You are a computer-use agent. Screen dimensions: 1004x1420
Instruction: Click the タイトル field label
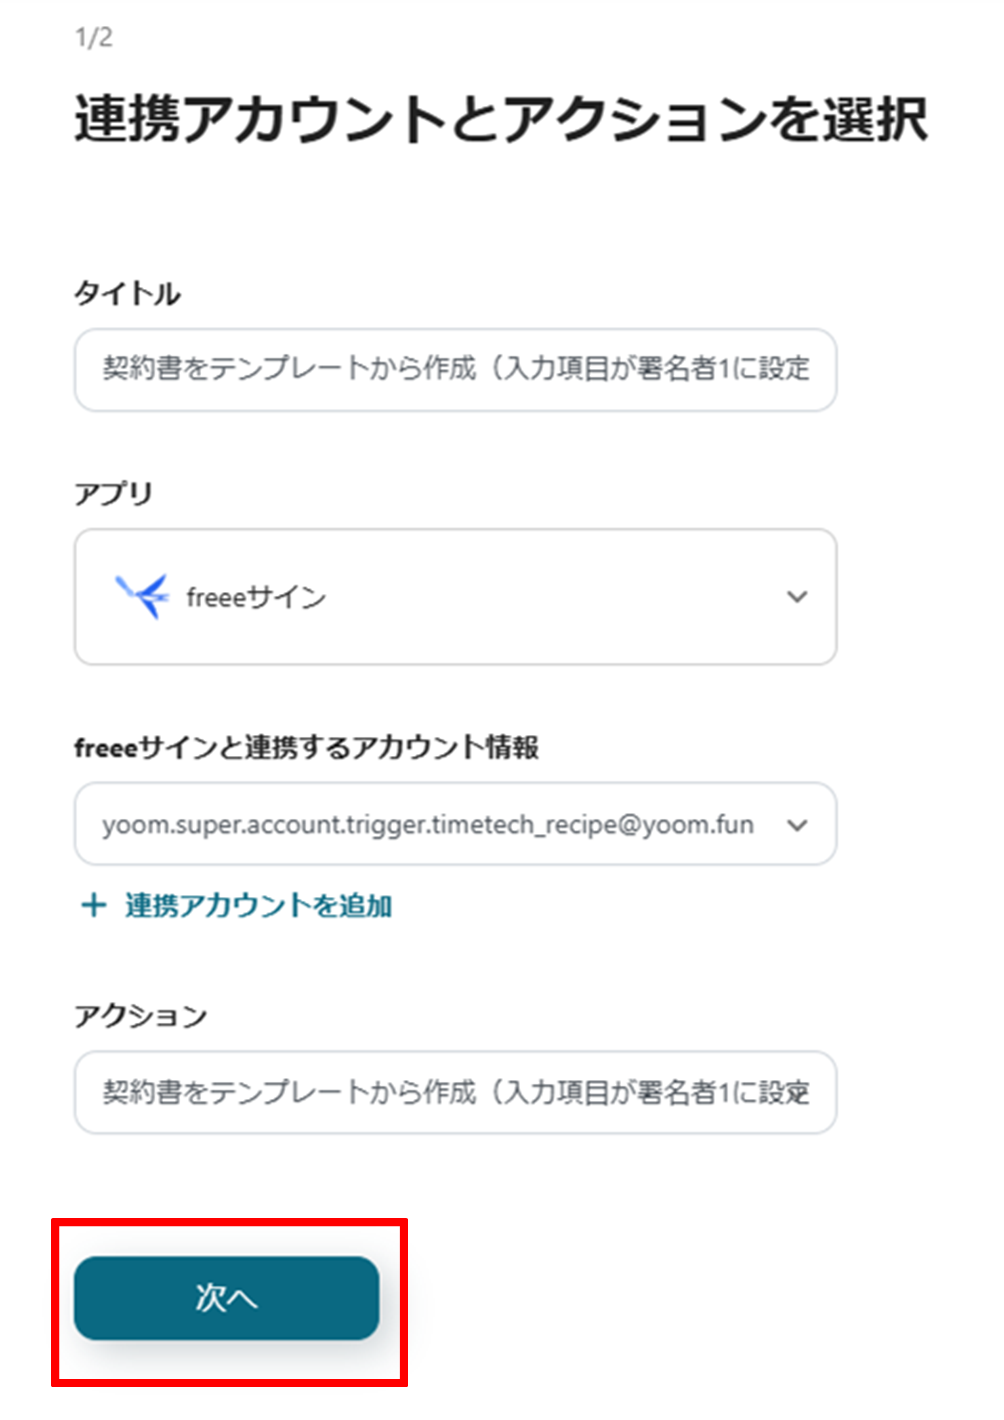click(x=127, y=294)
